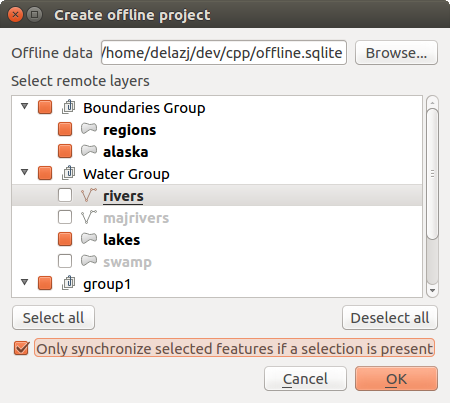Select the Boundaries Group label

coord(144,108)
